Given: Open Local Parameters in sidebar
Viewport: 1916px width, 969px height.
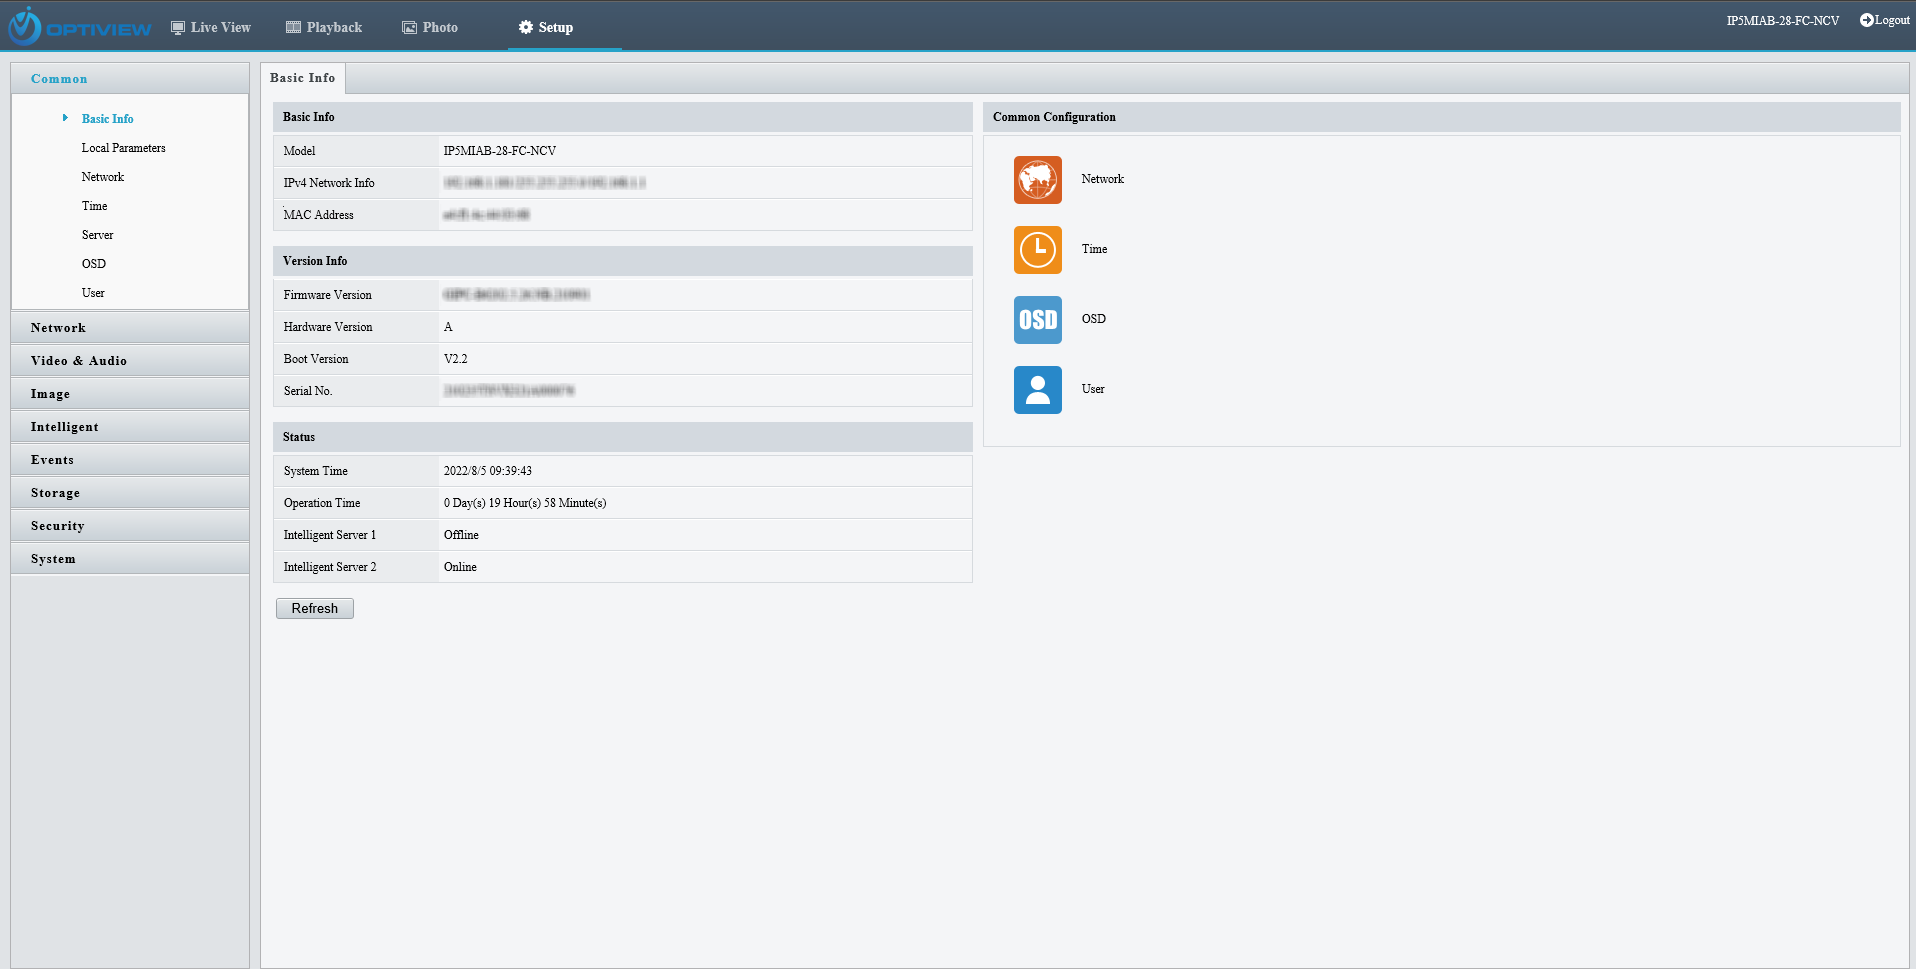Looking at the screenshot, I should tap(124, 148).
